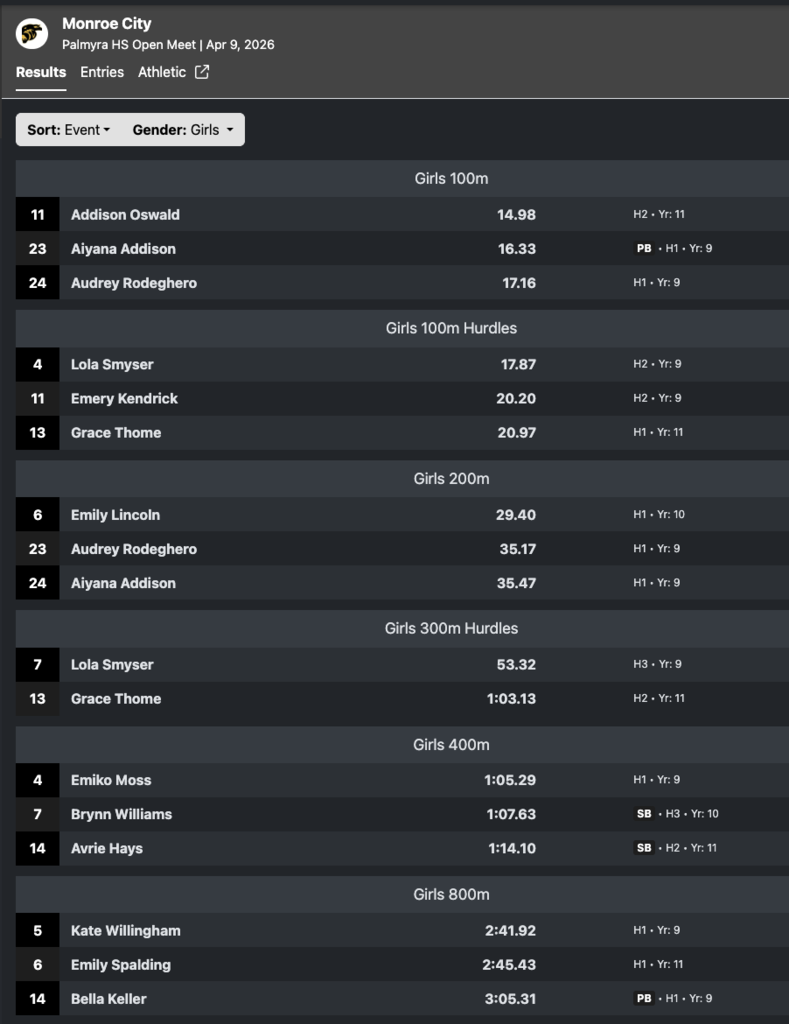Click Lola Smyser in 100m Hurdles
Viewport: 789px width, 1024px height.
112,365
